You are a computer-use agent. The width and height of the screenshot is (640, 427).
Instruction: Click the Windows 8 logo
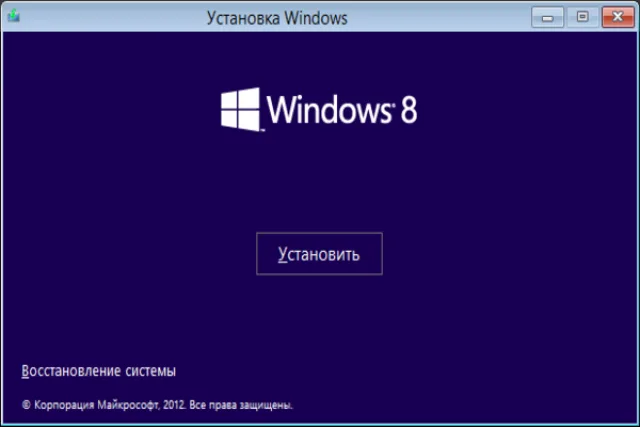319,109
